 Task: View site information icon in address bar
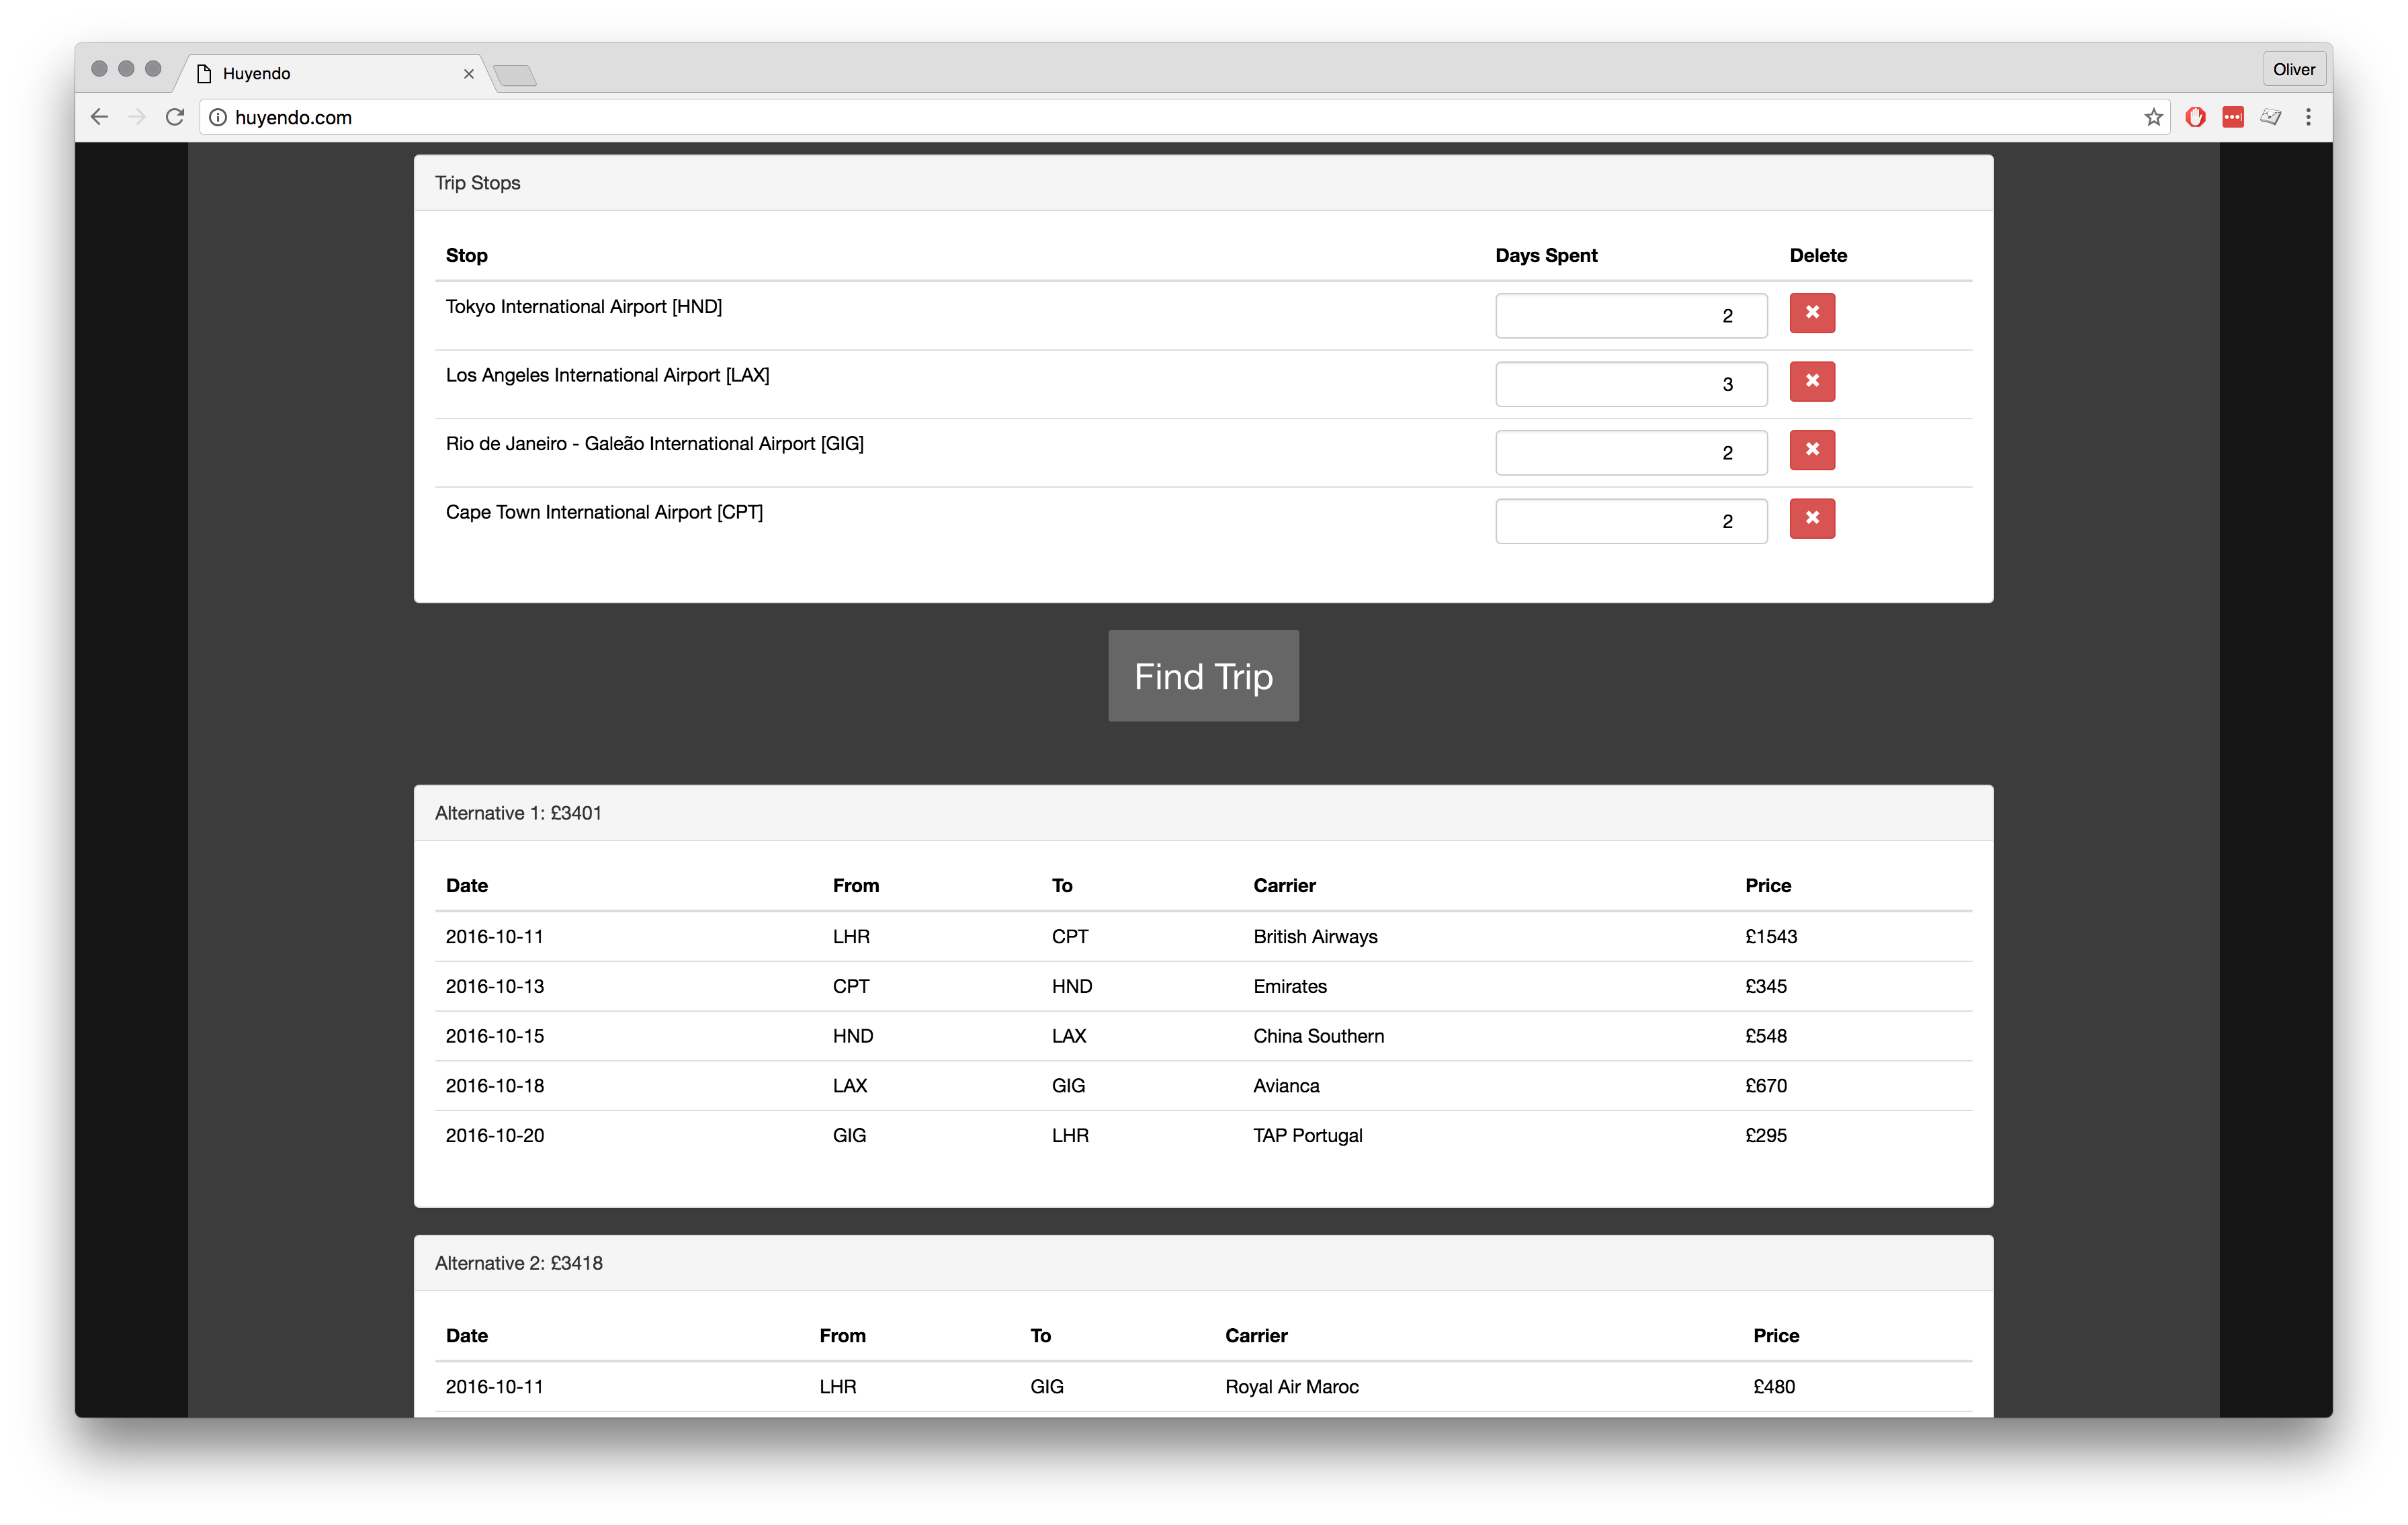click(x=217, y=118)
